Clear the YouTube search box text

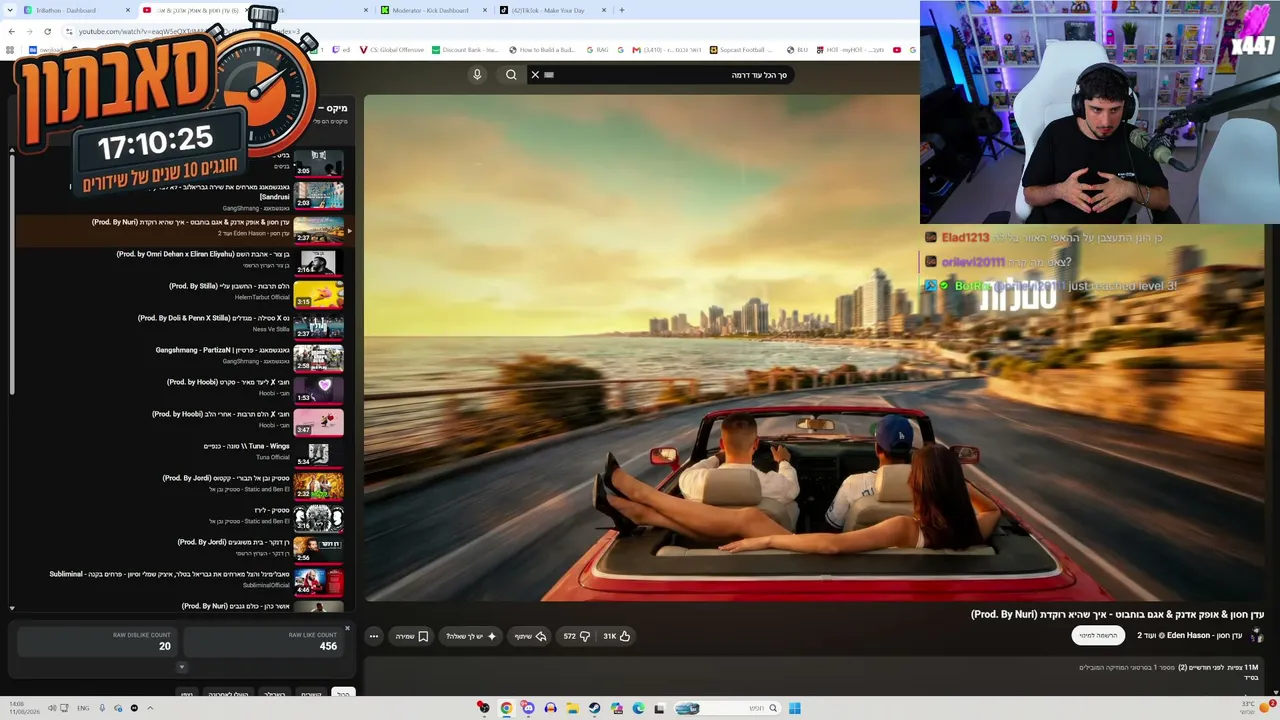(535, 75)
